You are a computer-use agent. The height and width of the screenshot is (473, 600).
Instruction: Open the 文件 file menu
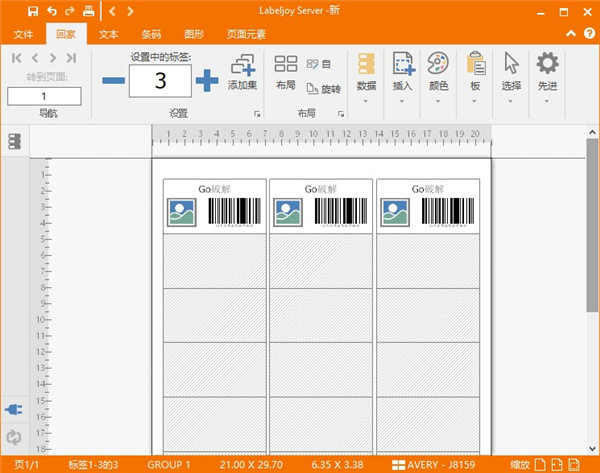24,34
